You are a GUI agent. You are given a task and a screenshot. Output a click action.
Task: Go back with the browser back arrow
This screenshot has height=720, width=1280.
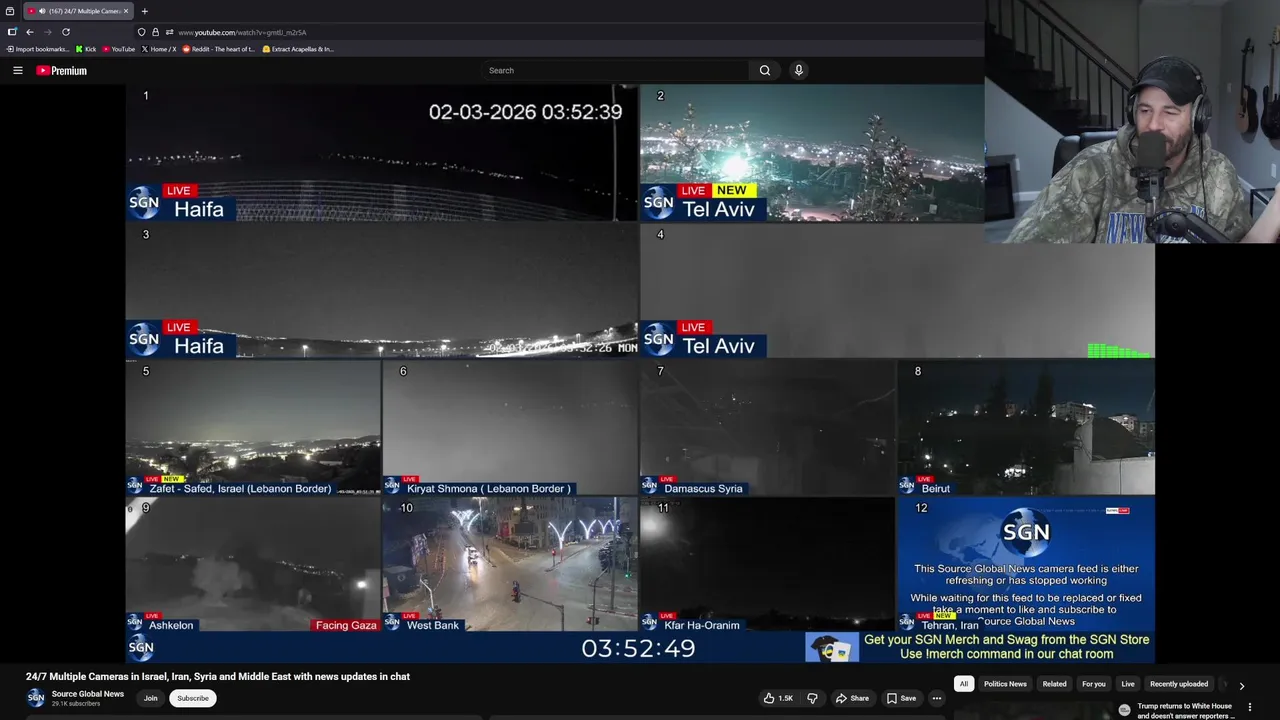(29, 32)
